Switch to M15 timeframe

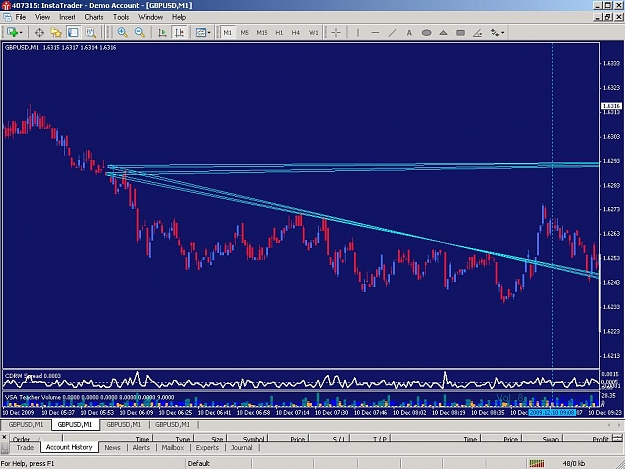point(262,33)
